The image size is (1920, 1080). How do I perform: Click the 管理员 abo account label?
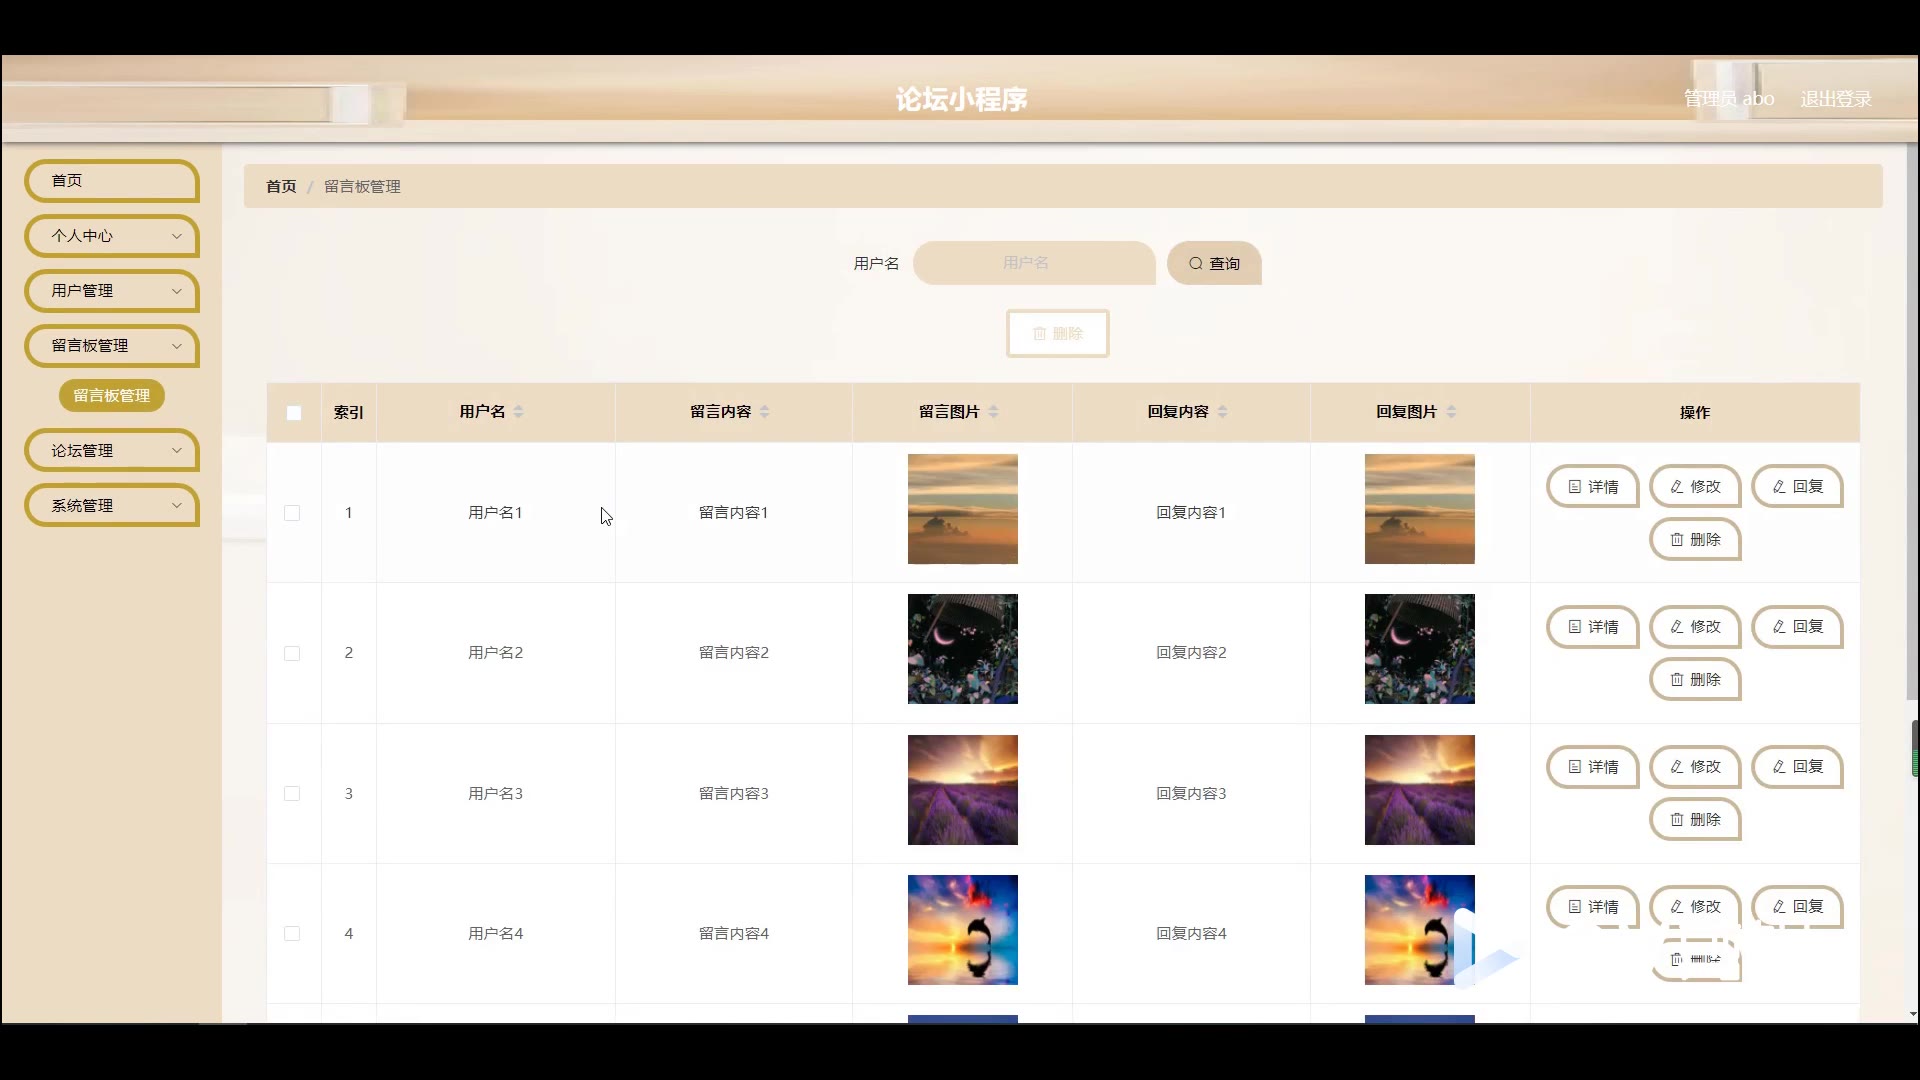pyautogui.click(x=1729, y=99)
